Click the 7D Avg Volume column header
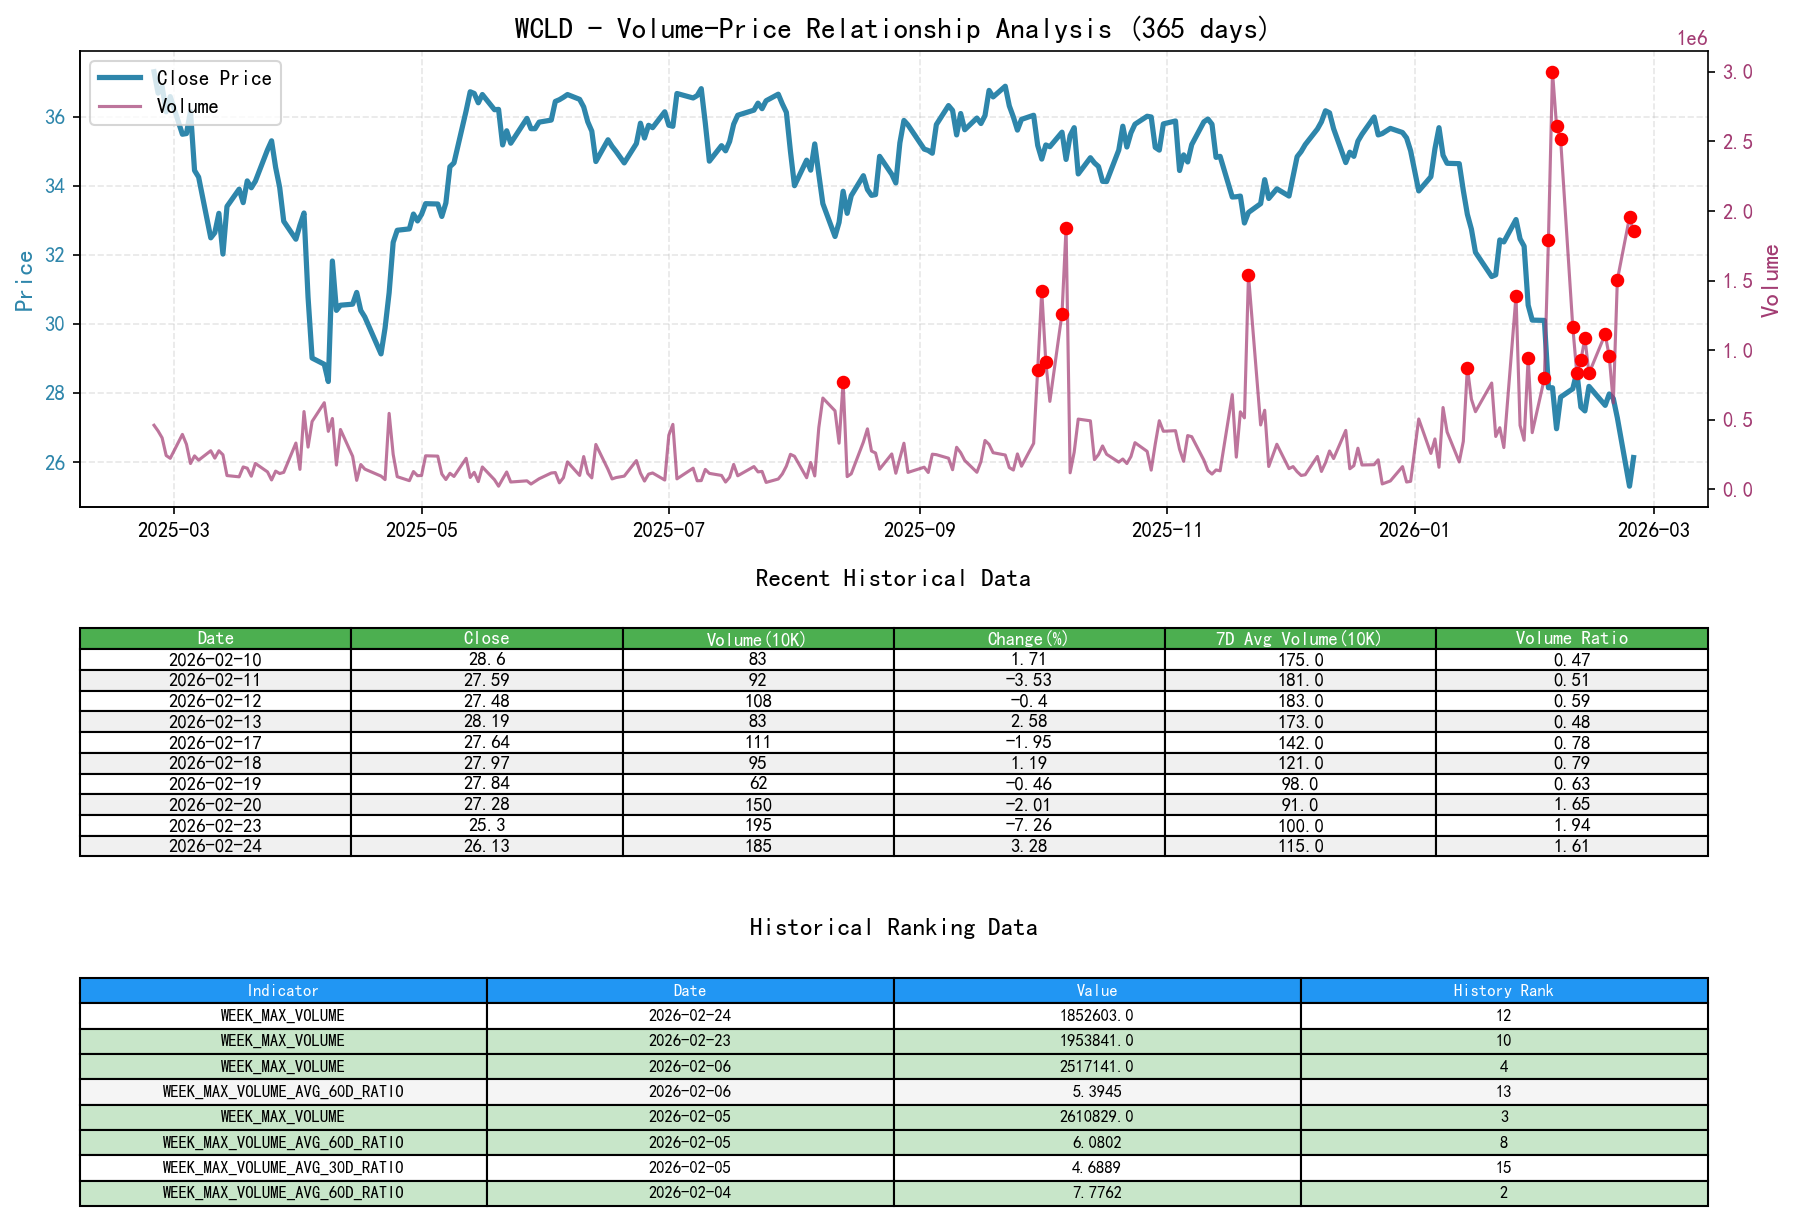Viewport: 1797px width, 1221px height. [1299, 638]
